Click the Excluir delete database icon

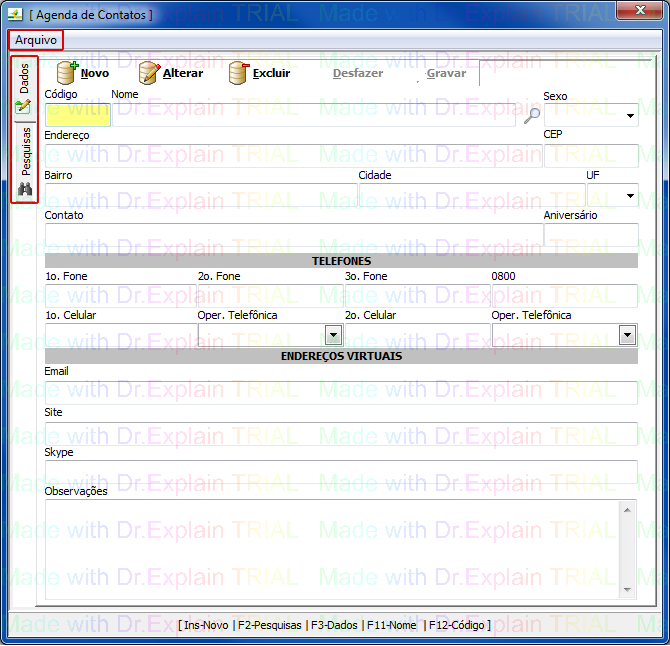pos(239,73)
